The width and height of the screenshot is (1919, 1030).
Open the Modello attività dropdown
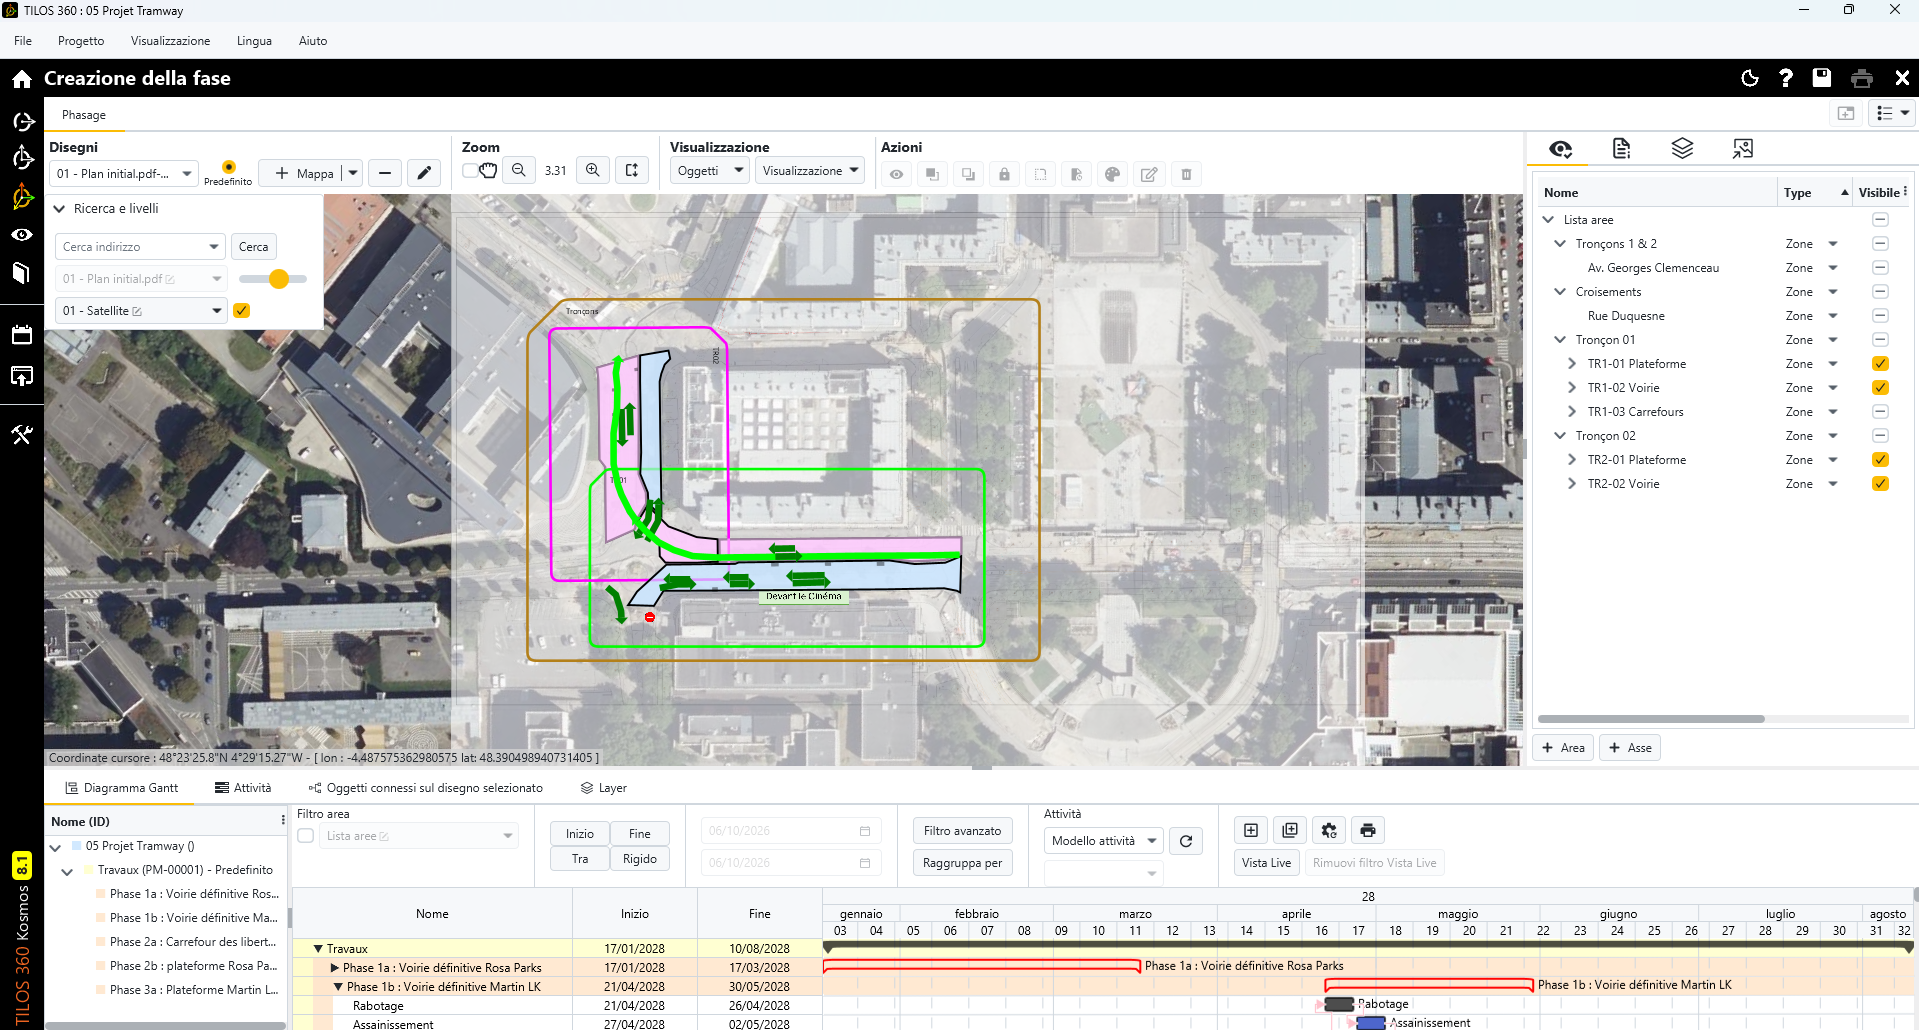pyautogui.click(x=1103, y=841)
